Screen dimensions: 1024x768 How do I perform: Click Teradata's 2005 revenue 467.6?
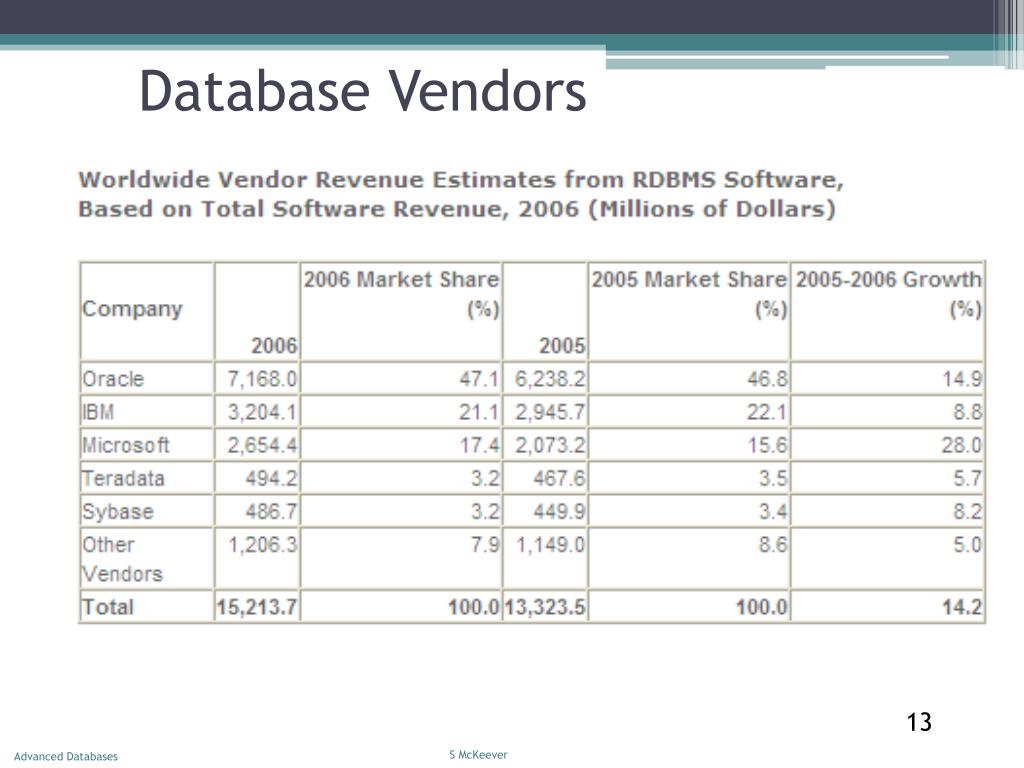click(559, 479)
